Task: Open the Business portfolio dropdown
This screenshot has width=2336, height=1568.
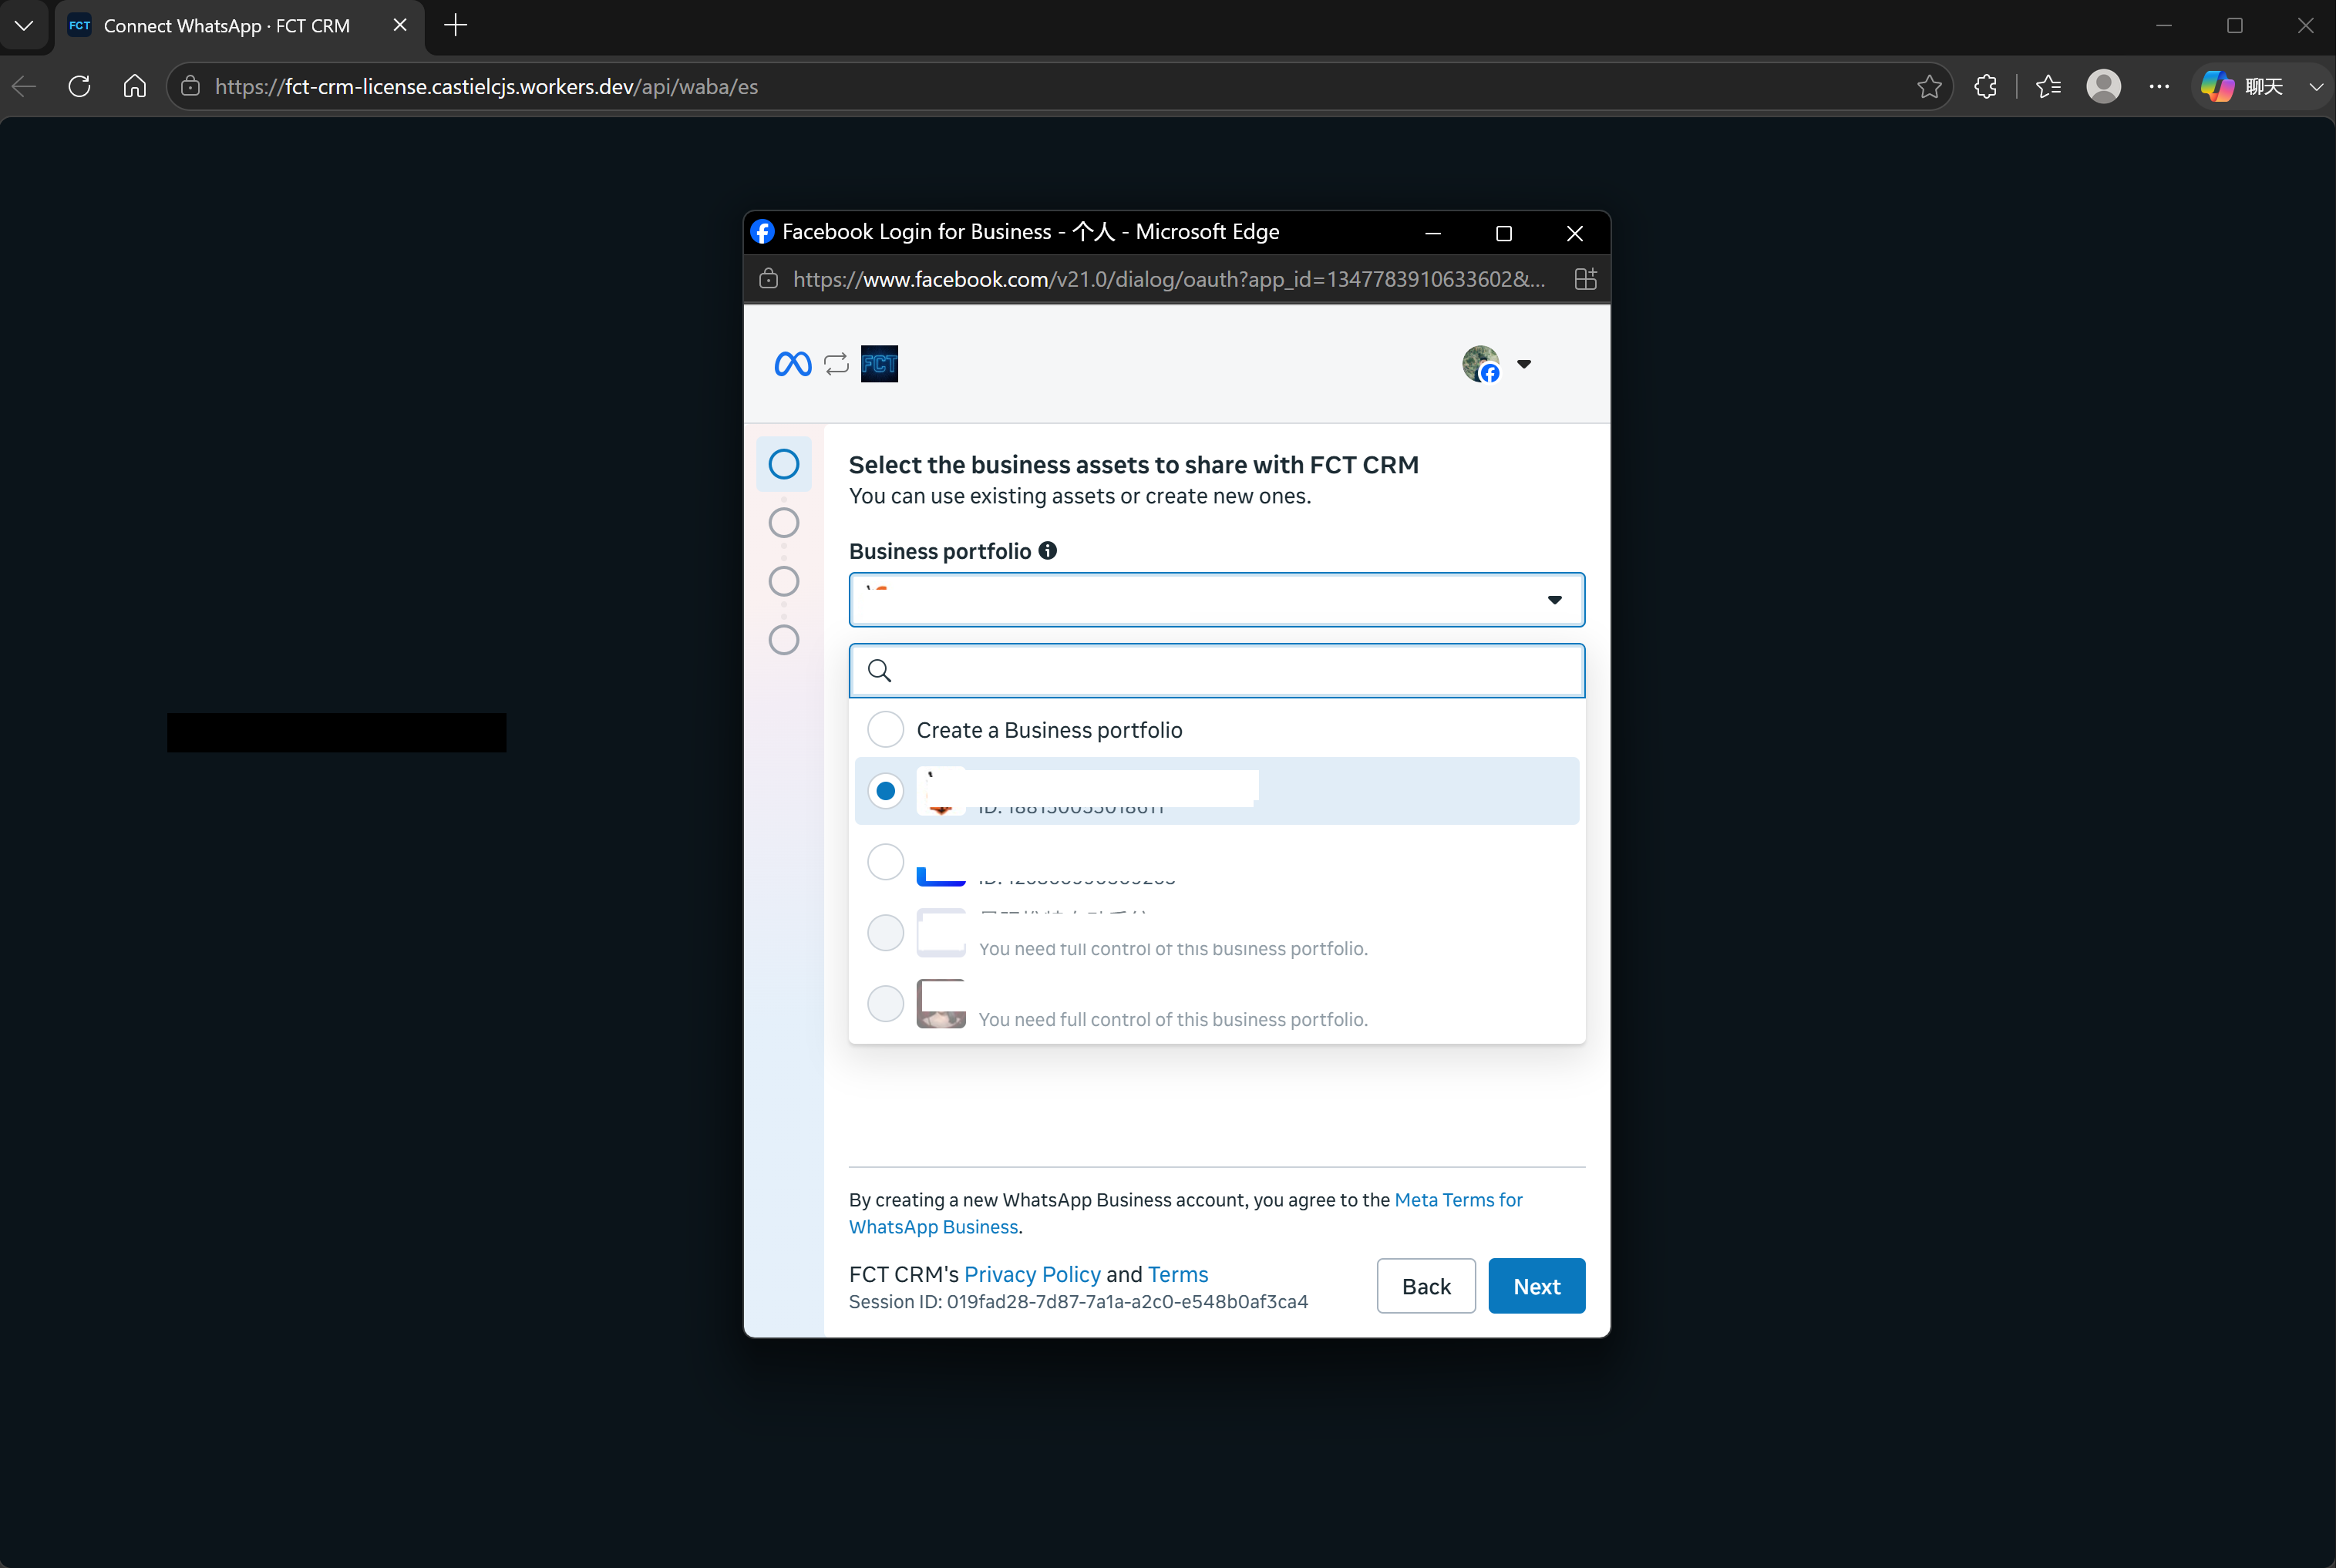Action: 1216,600
